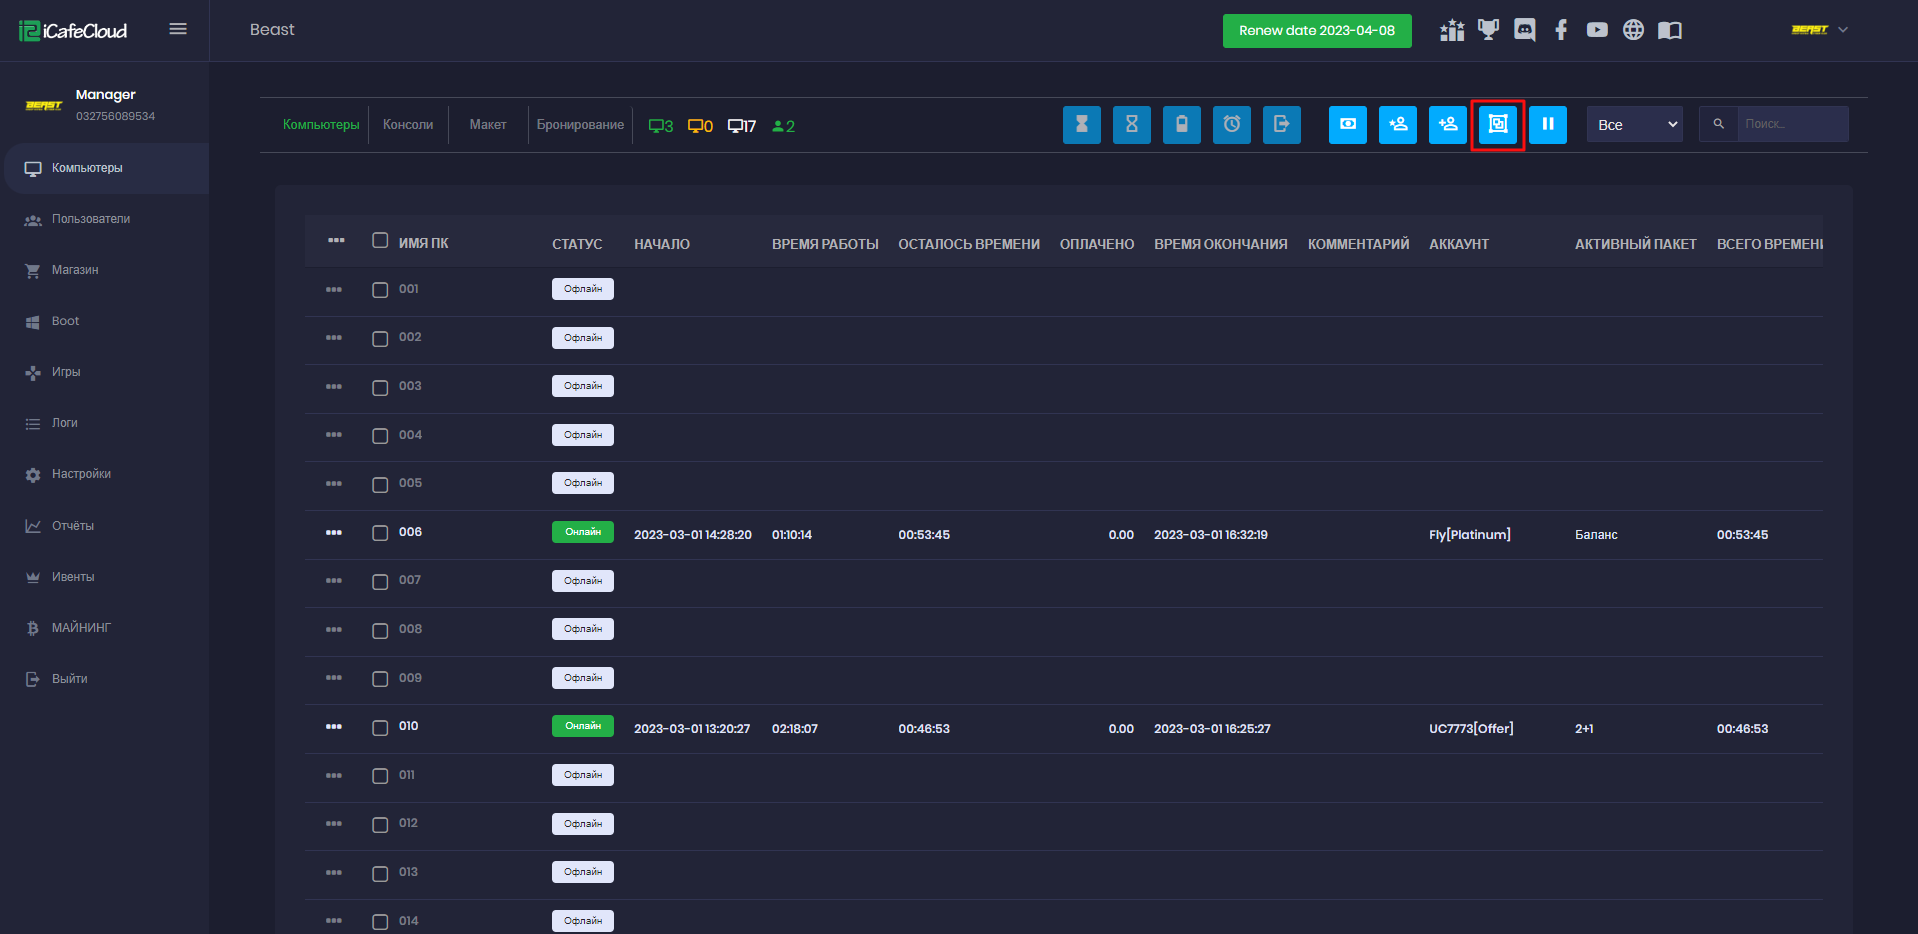Click the pause toolbar button
This screenshot has height=934, width=1918.
[1547, 125]
